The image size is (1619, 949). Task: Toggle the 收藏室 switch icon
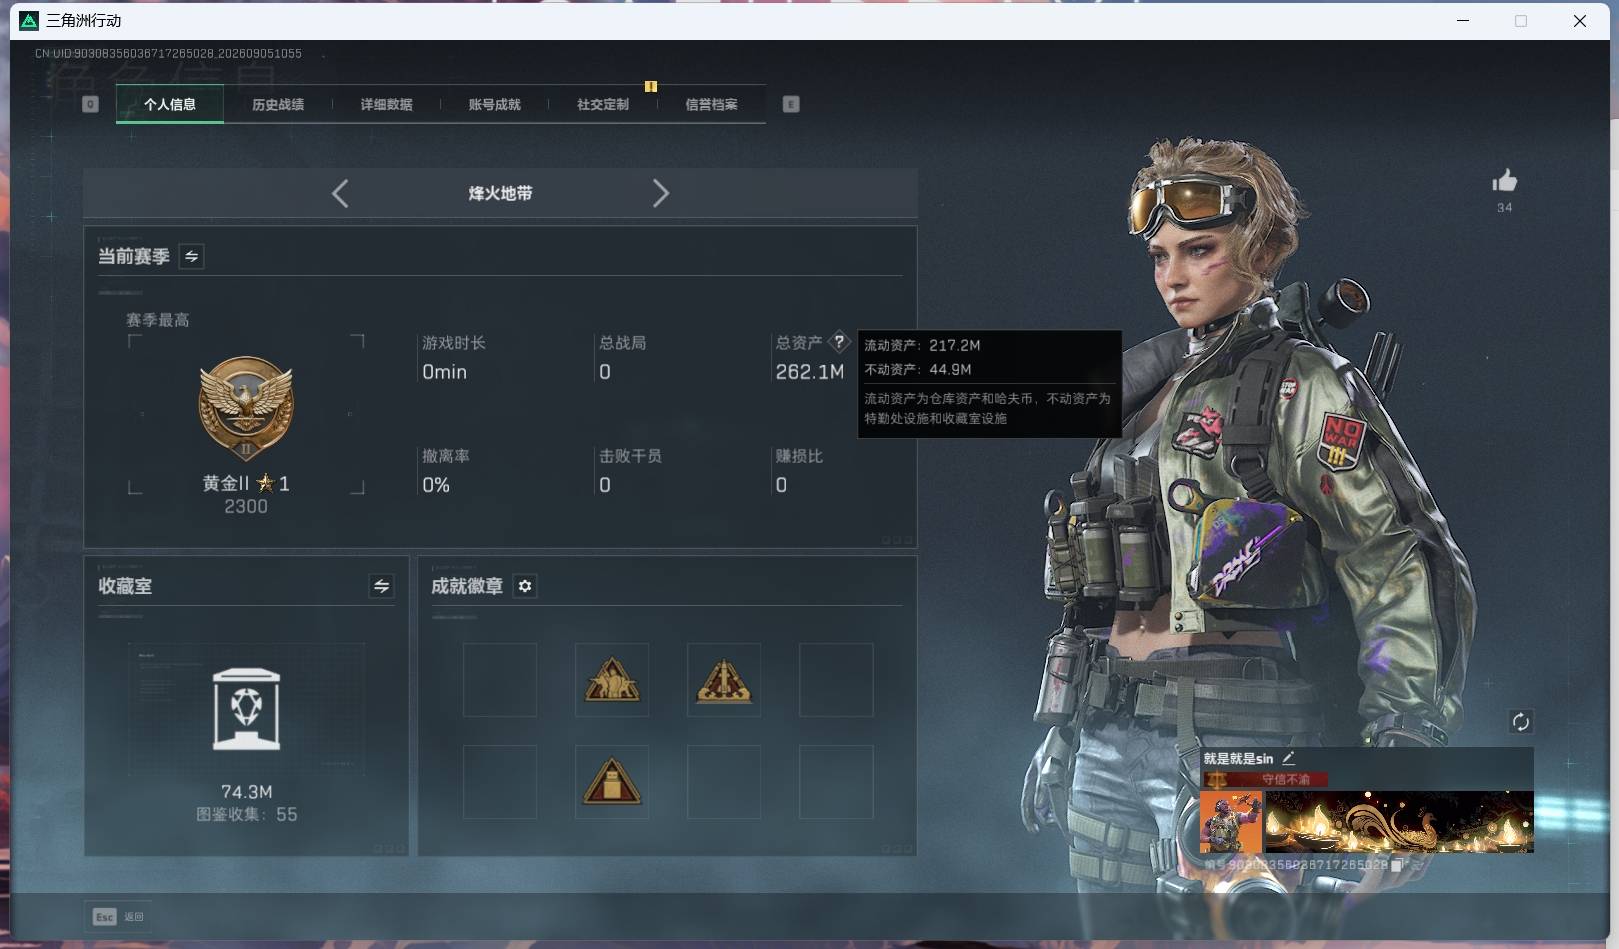click(381, 586)
